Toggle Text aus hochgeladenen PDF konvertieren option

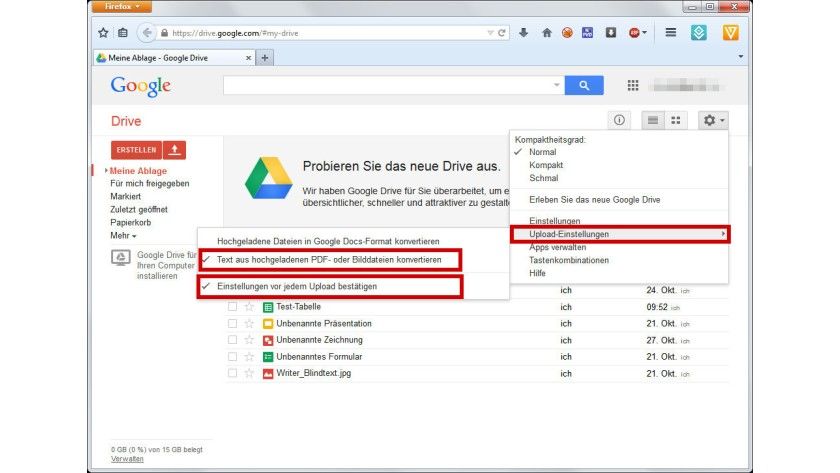(x=329, y=260)
